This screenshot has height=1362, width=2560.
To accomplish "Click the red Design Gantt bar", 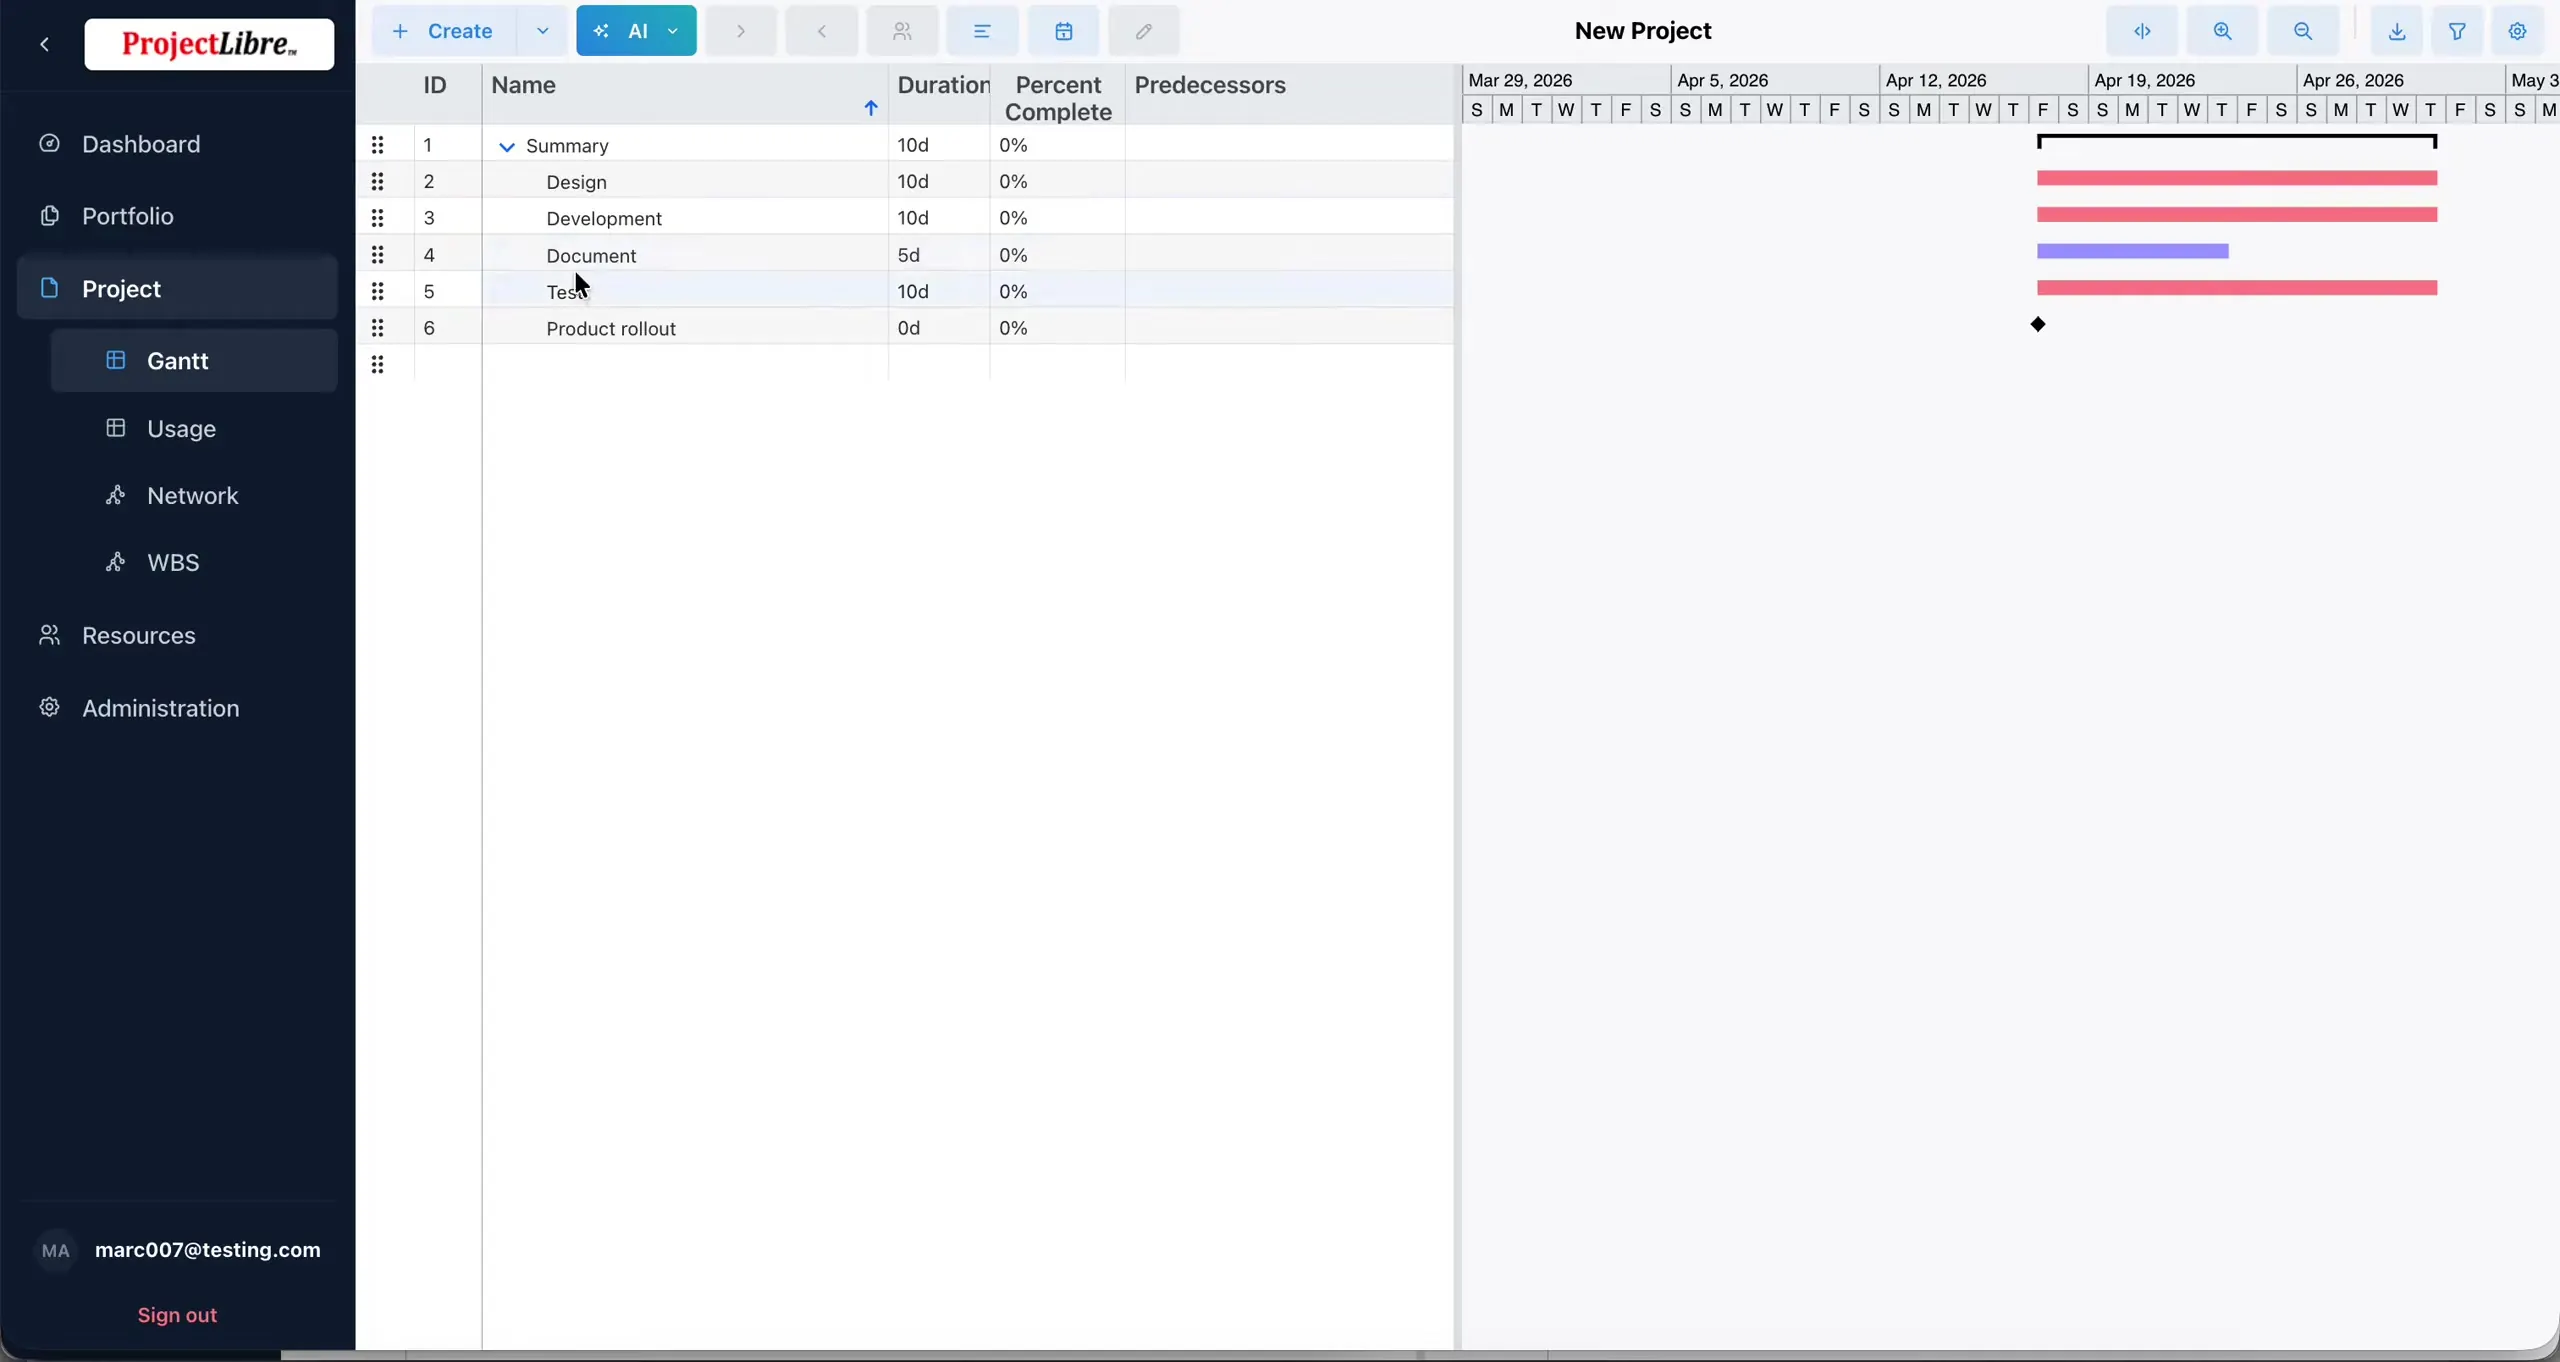I will click(2237, 178).
